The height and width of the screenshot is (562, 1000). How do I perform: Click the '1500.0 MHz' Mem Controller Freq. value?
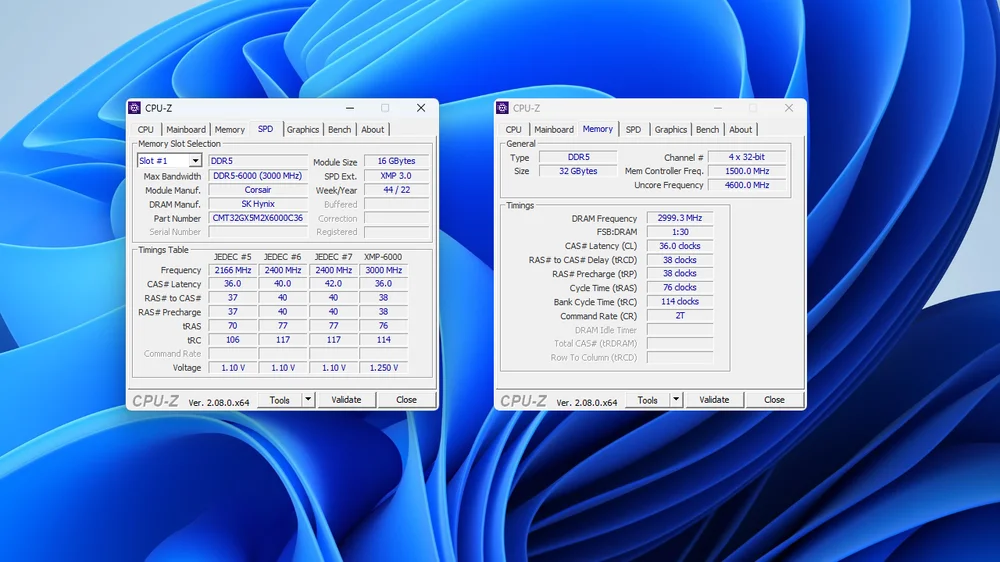pos(747,171)
